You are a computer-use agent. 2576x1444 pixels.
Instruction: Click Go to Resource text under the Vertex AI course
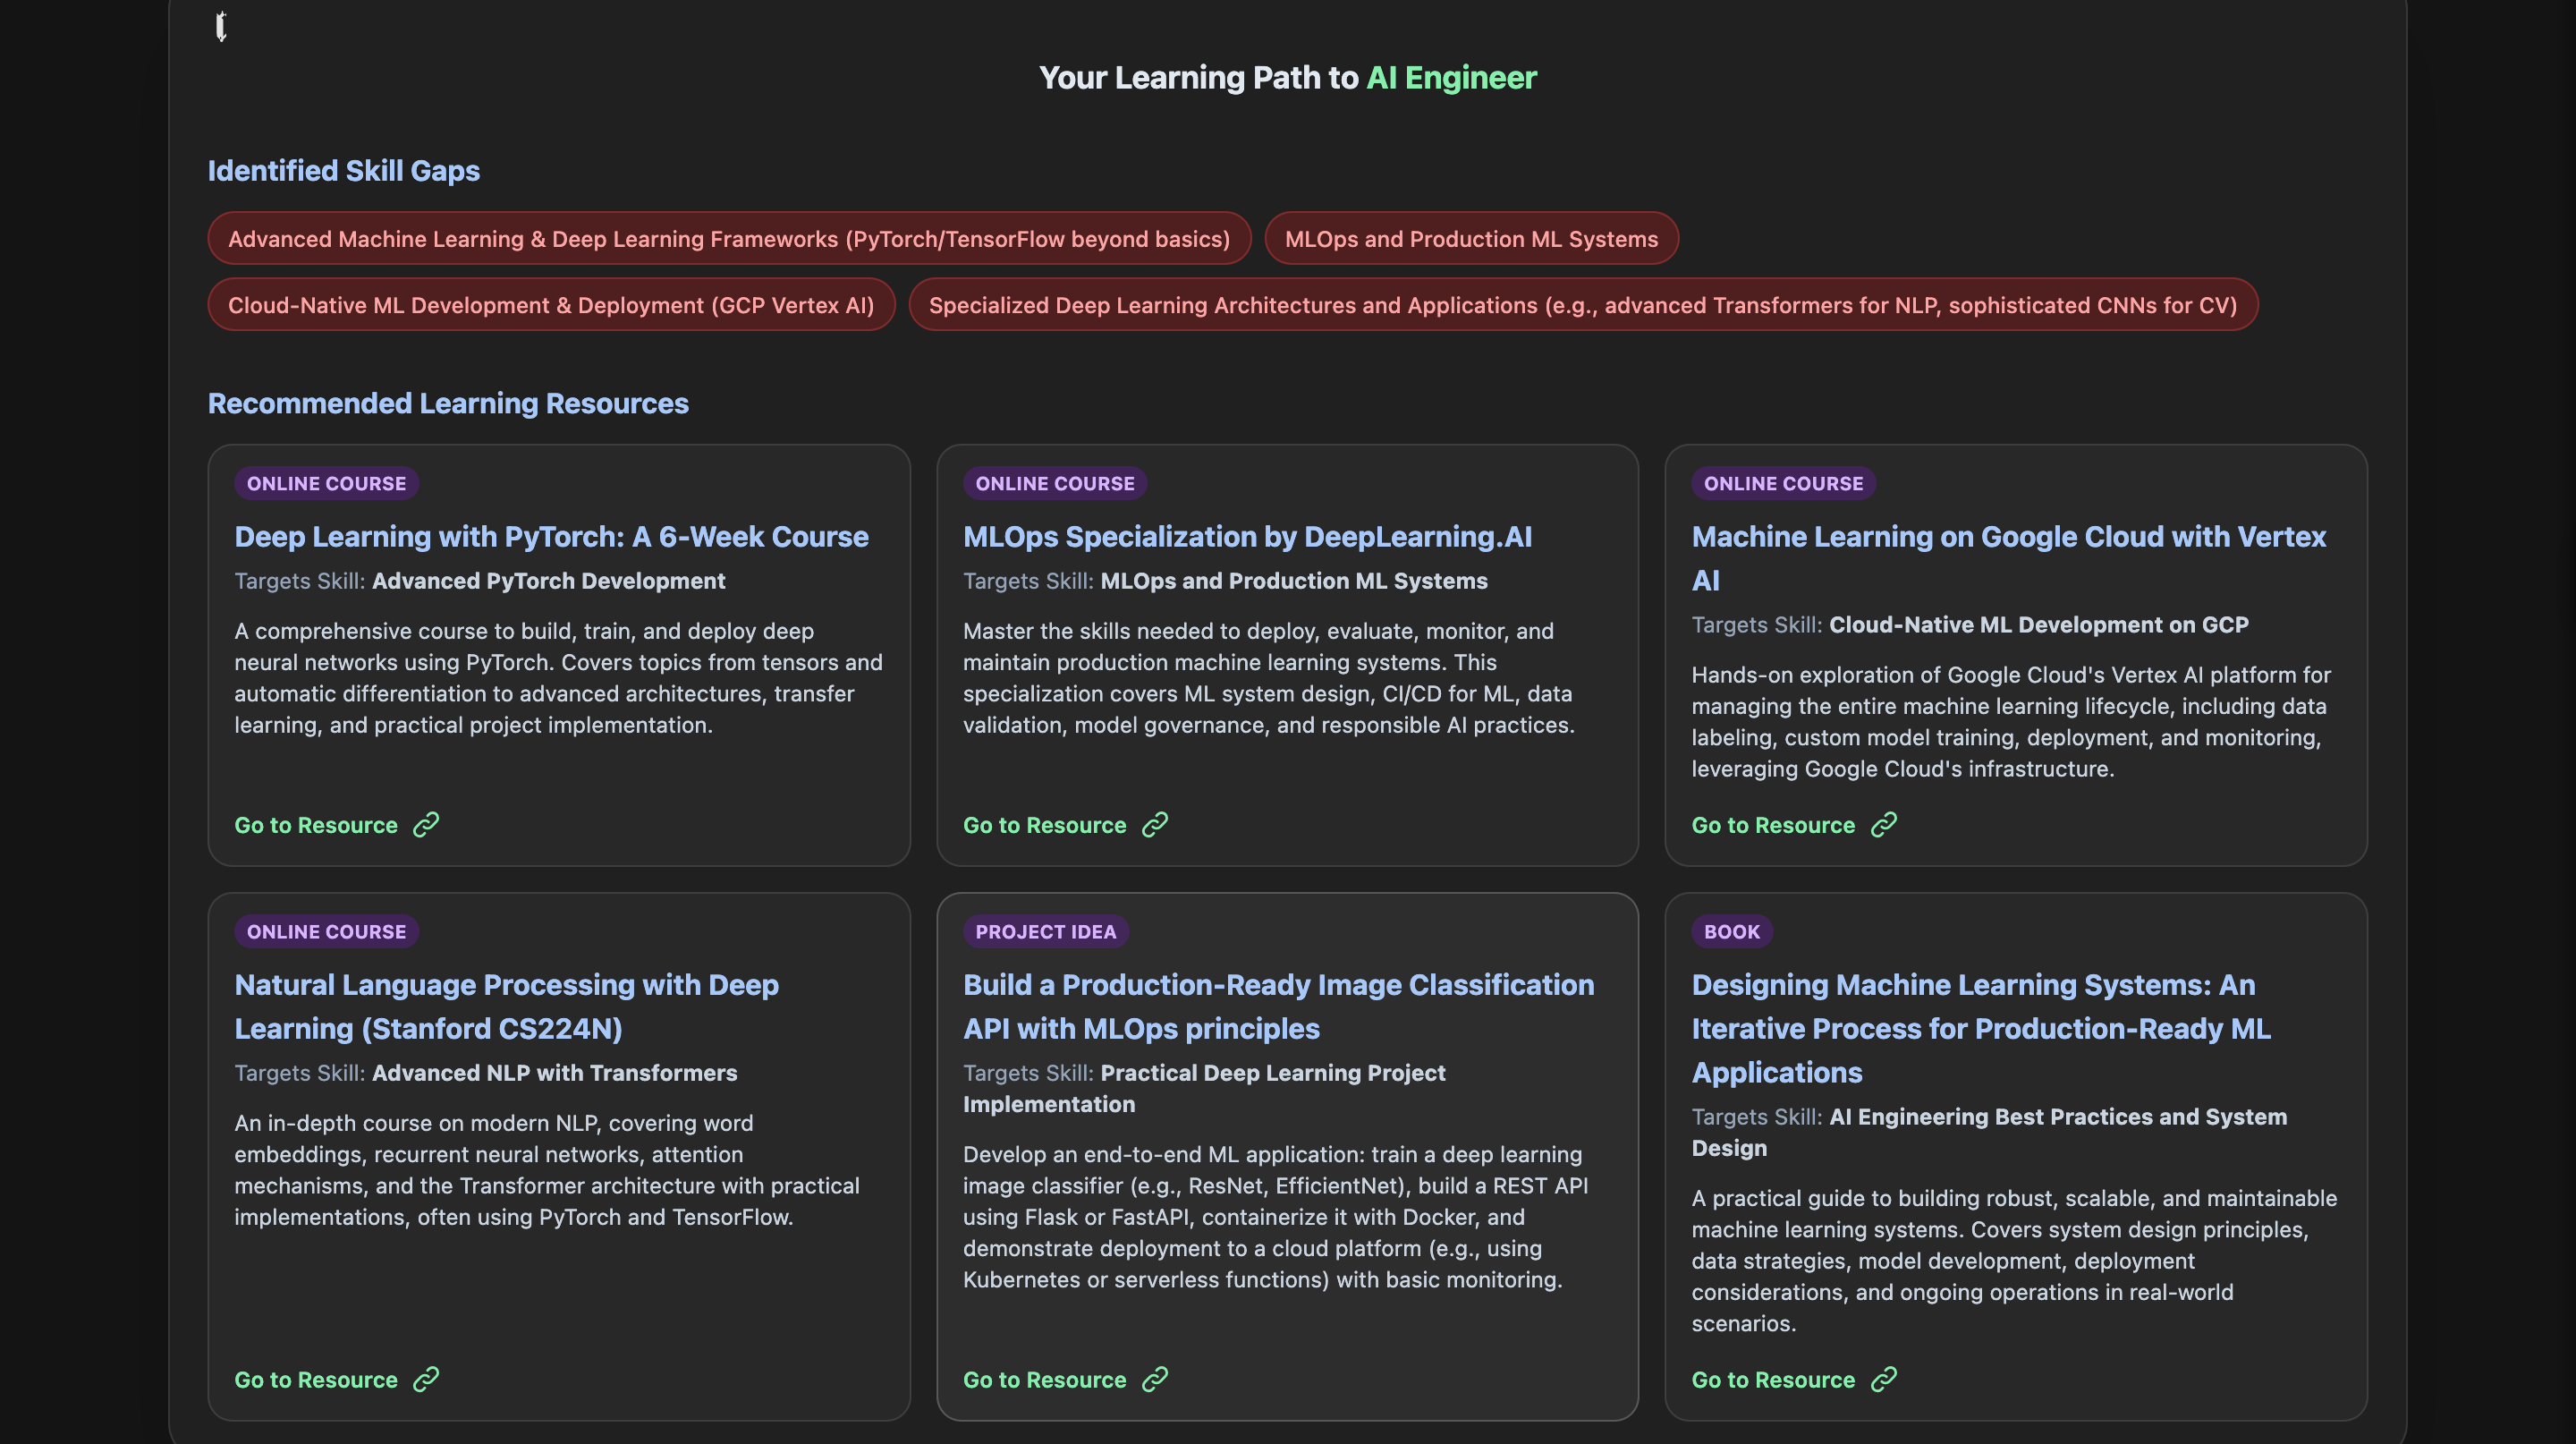click(x=1772, y=825)
